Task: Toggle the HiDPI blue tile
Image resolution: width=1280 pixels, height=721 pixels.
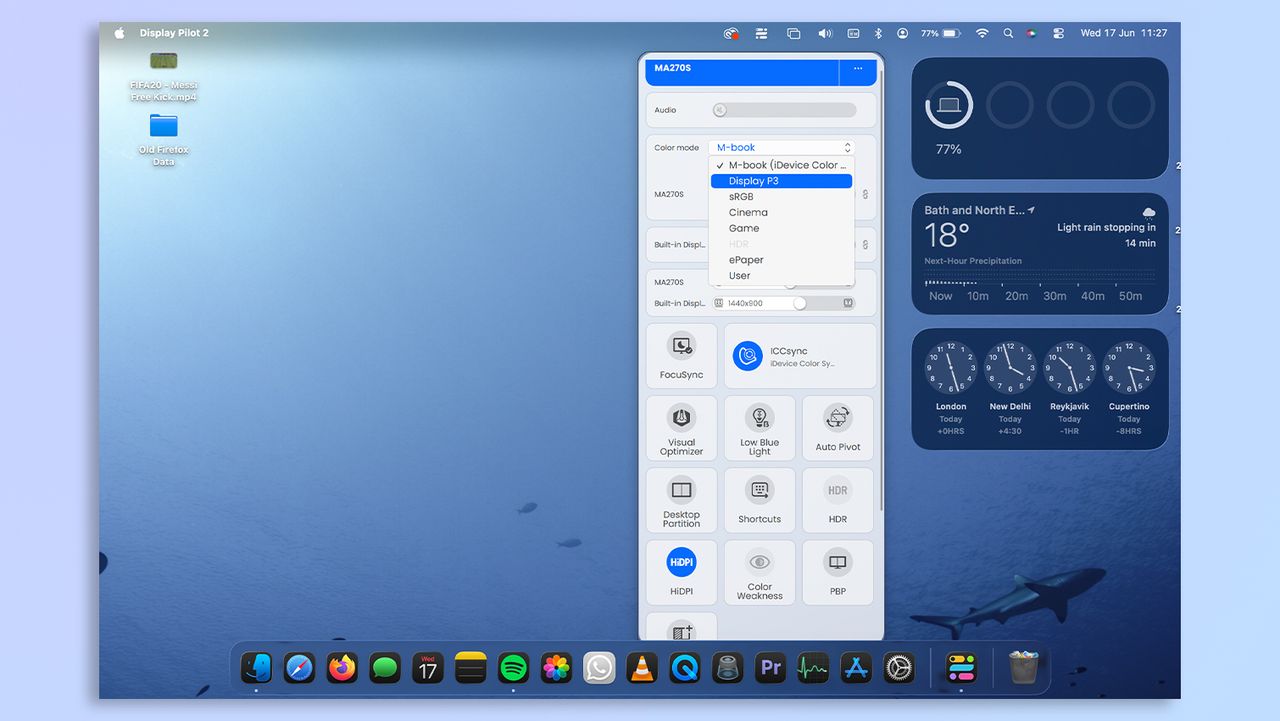Action: coord(682,573)
